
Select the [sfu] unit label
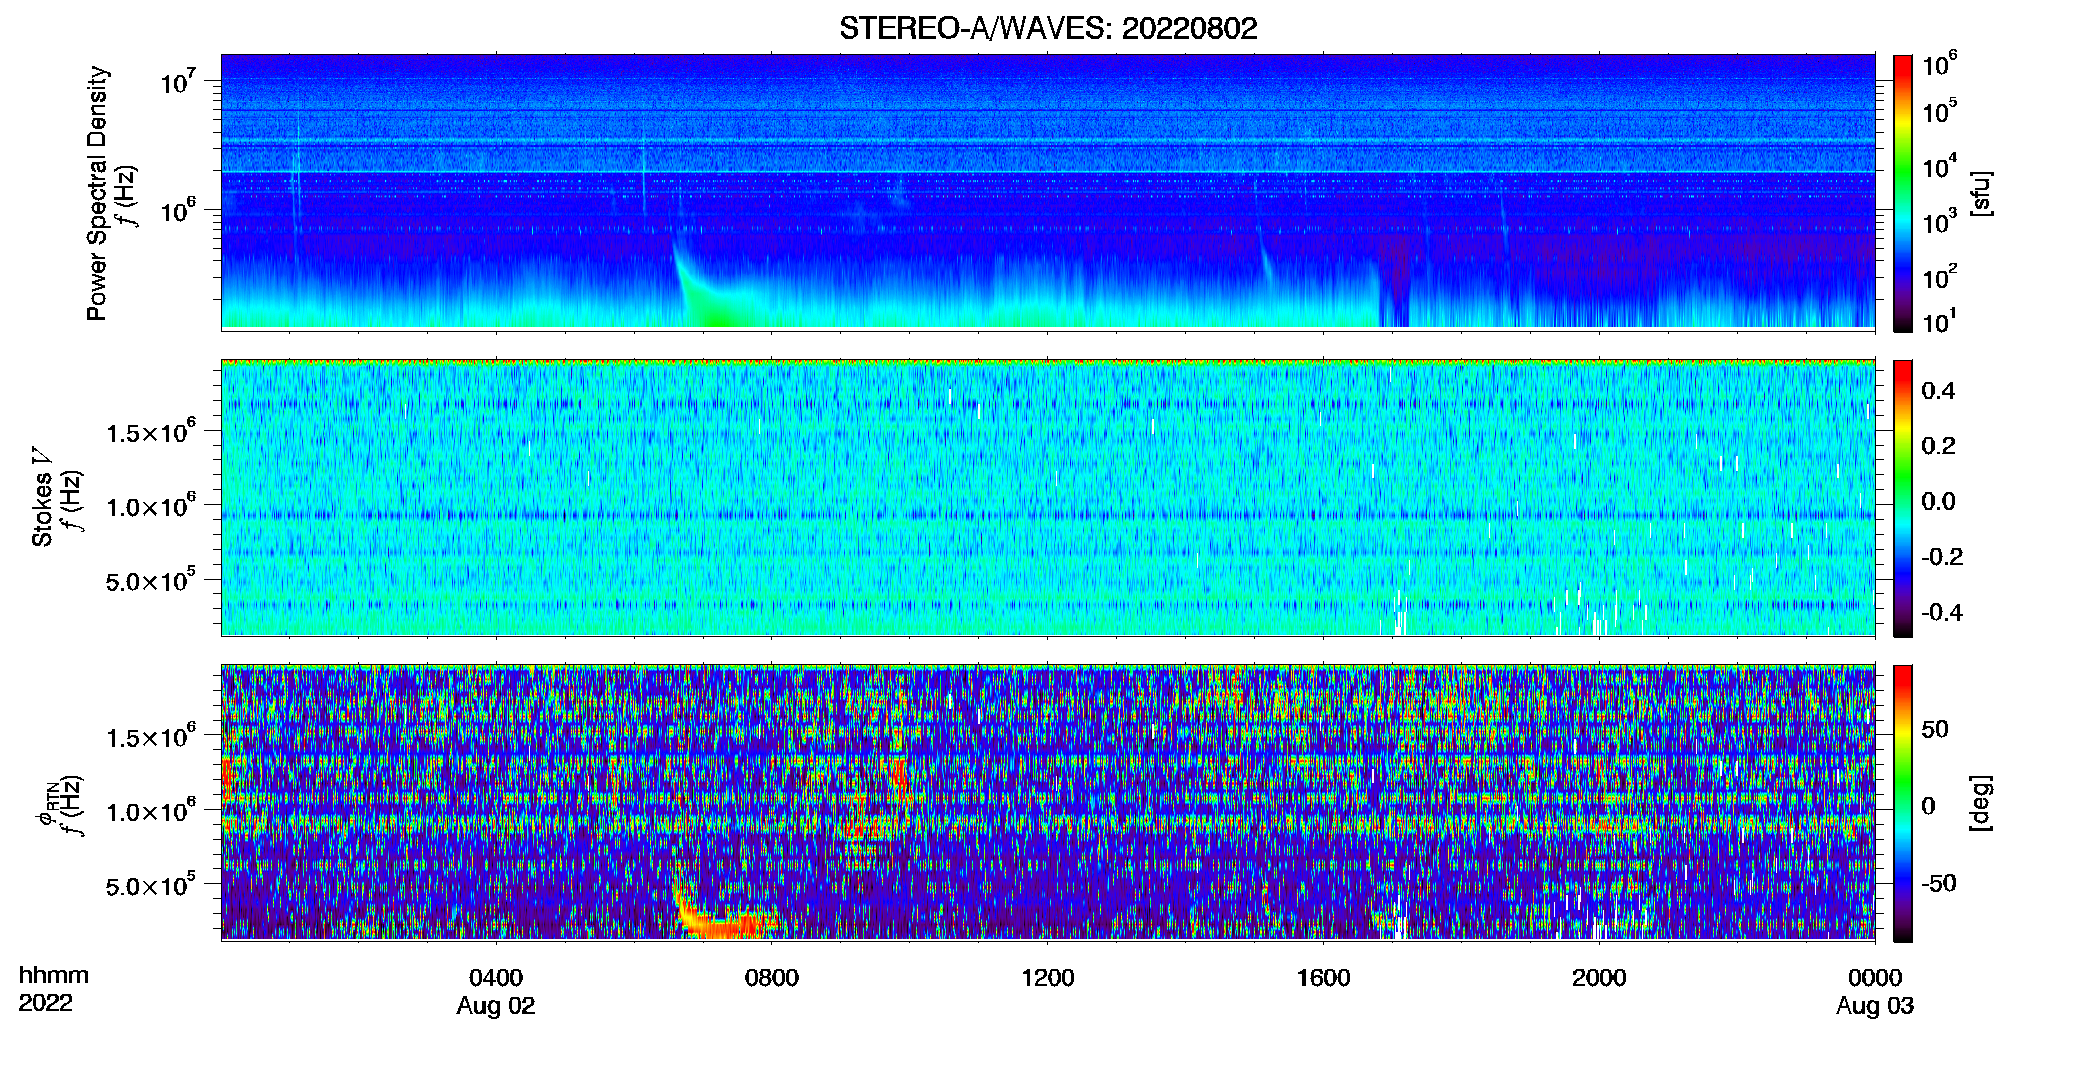click(1980, 193)
